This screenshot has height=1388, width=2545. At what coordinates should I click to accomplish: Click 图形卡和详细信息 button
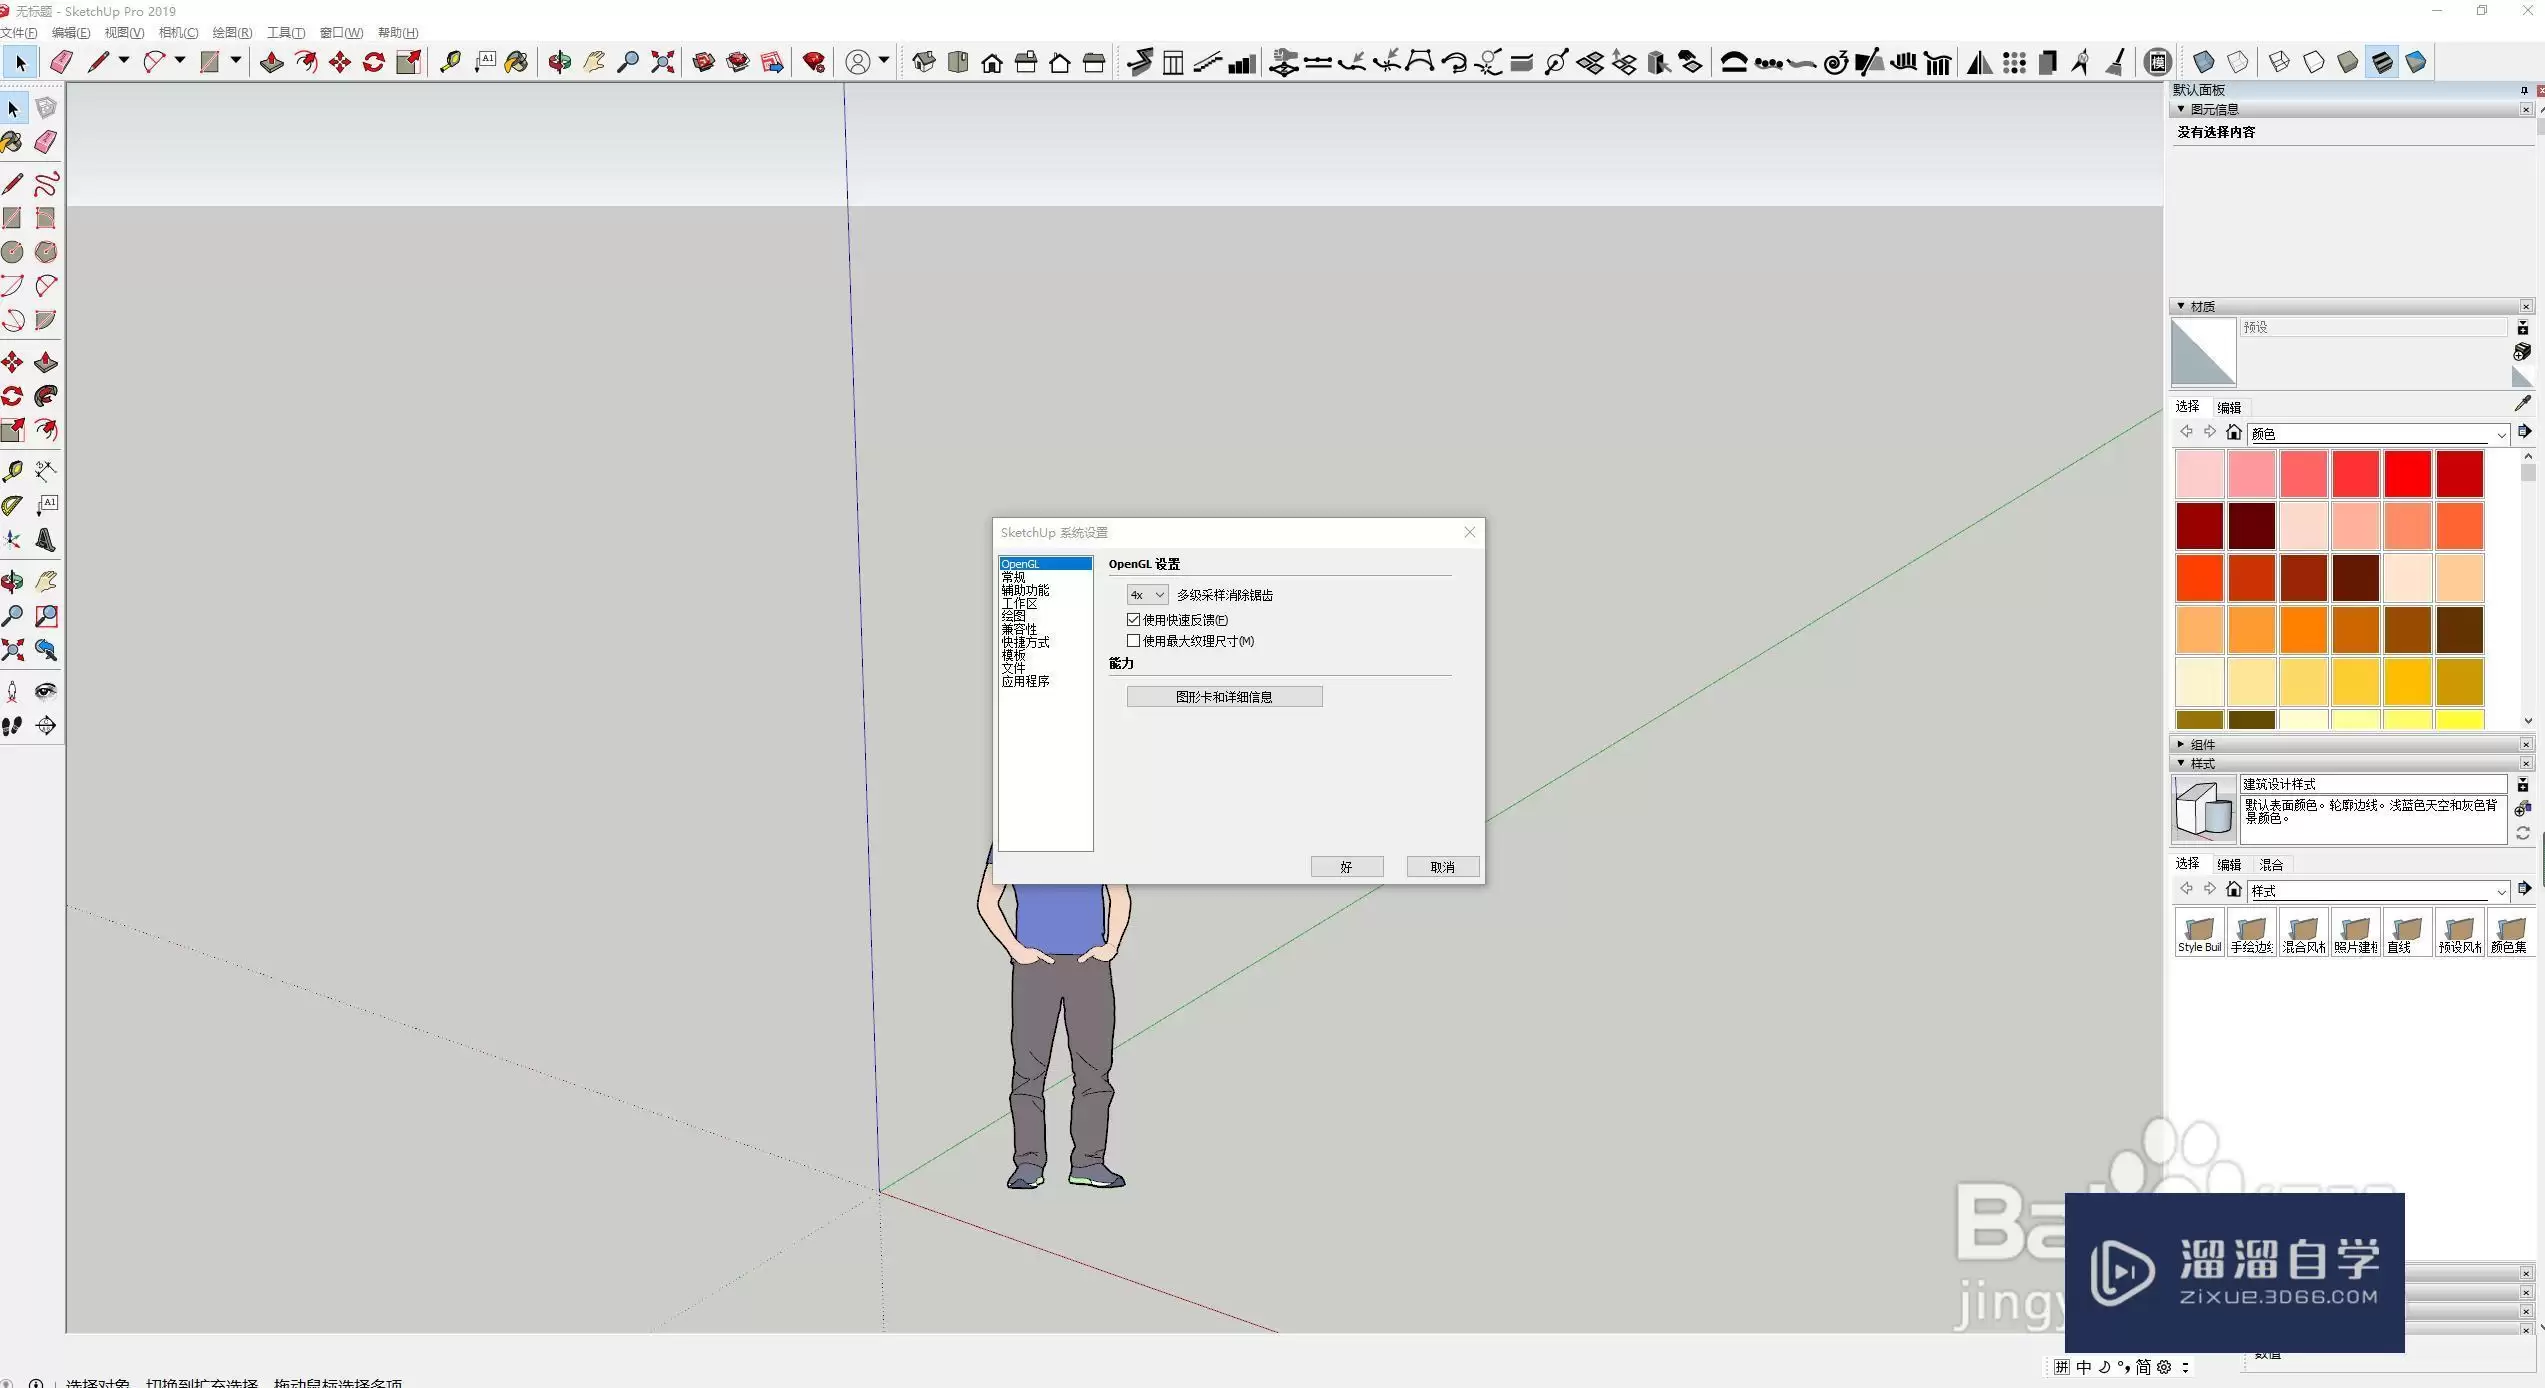pos(1224,697)
